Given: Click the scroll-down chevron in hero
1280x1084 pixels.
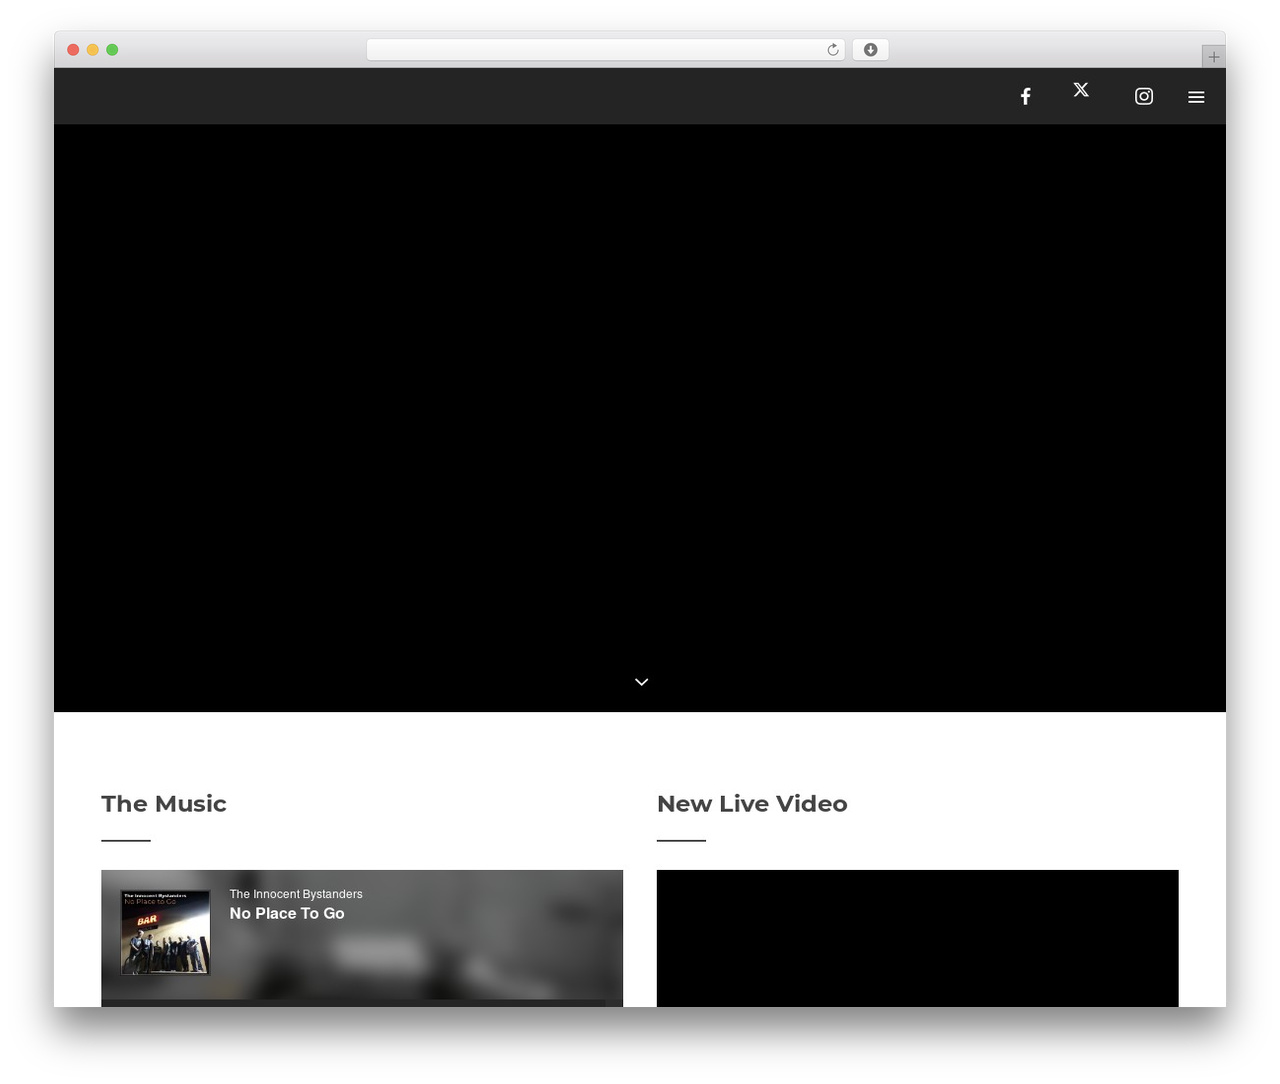Looking at the screenshot, I should pyautogui.click(x=642, y=682).
